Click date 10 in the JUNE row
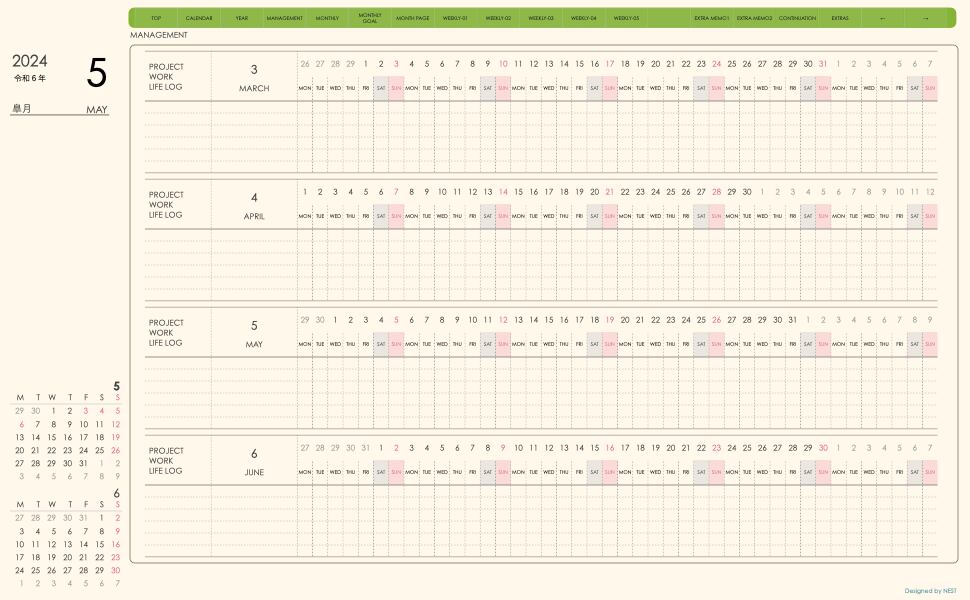970x600 pixels. [x=518, y=448]
